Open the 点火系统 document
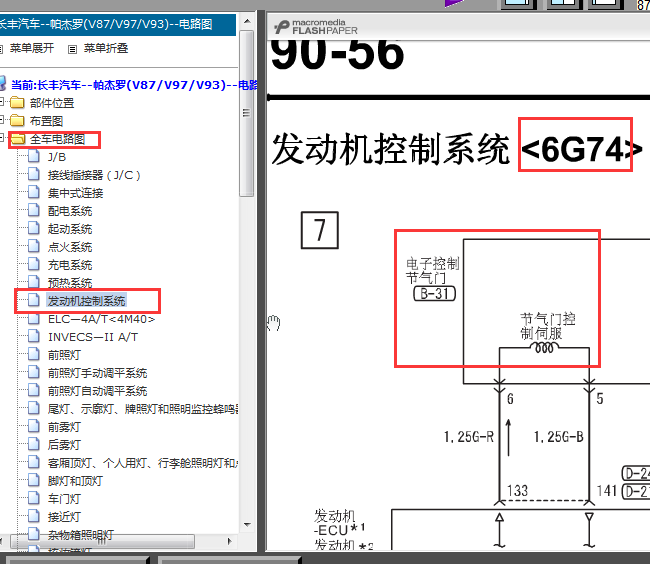Screen dimensions: 650x564 click(70, 247)
